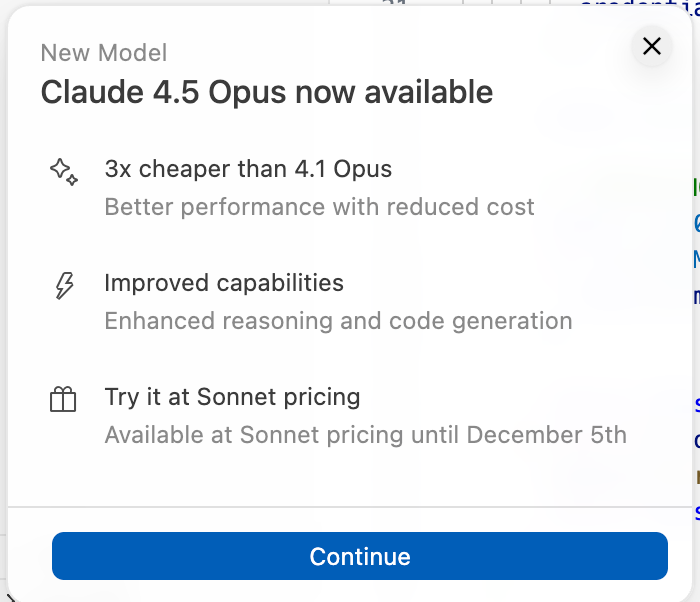The image size is (700, 602).
Task: Click the small chevron at bottom-left corner
Action: [8, 597]
